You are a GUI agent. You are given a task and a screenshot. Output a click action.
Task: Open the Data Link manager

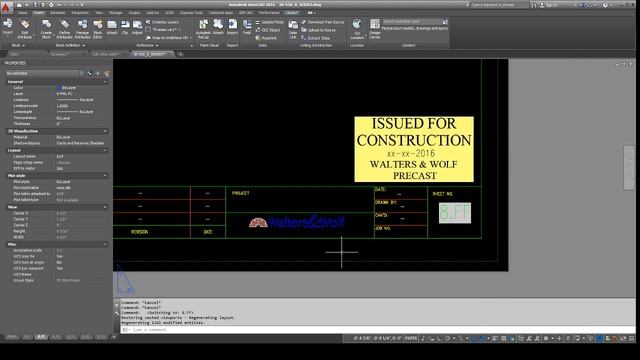pyautogui.click(x=293, y=29)
